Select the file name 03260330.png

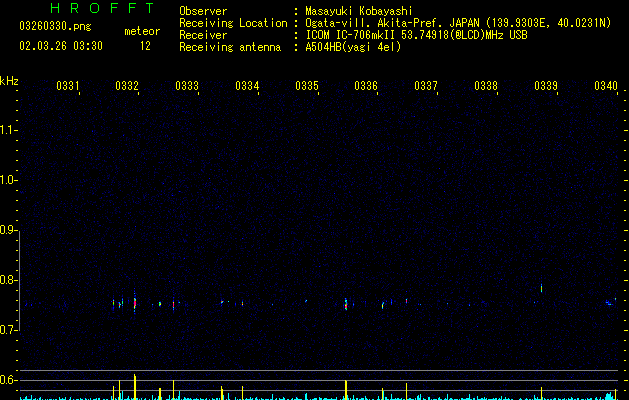tap(55, 26)
